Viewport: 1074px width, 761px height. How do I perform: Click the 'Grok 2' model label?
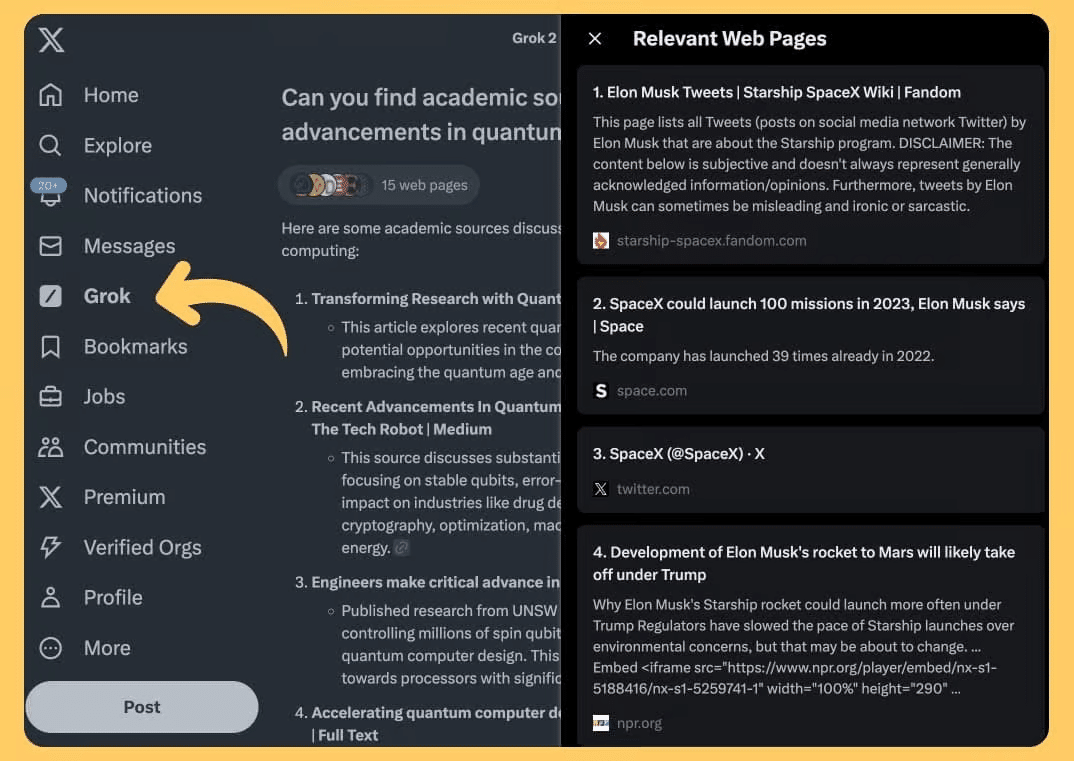click(x=534, y=38)
